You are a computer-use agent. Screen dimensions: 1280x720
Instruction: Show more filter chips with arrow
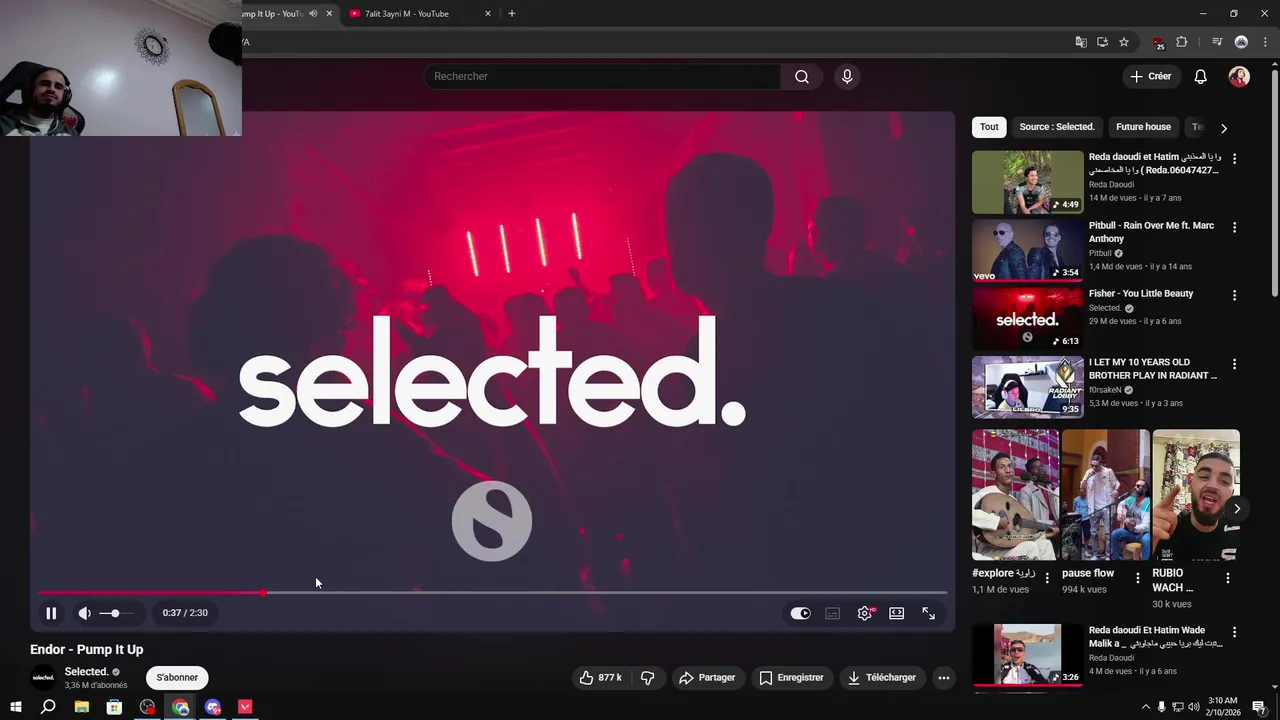1223,128
